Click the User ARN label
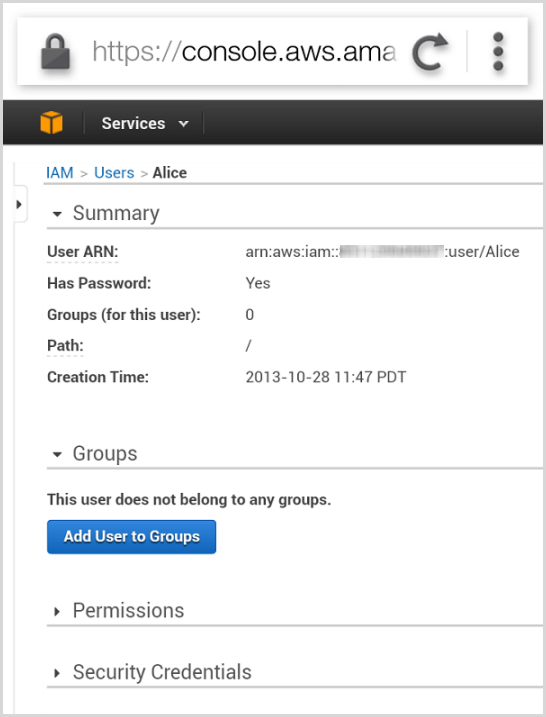Image resolution: width=546 pixels, height=717 pixels. pos(83,251)
